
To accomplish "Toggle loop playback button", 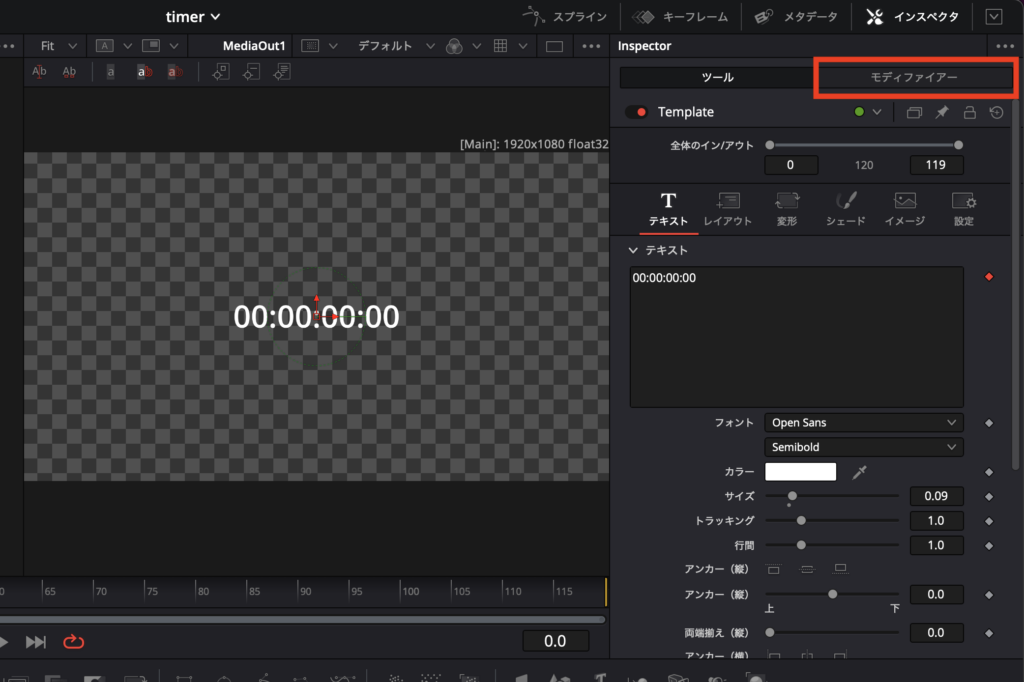I will pyautogui.click(x=74, y=642).
